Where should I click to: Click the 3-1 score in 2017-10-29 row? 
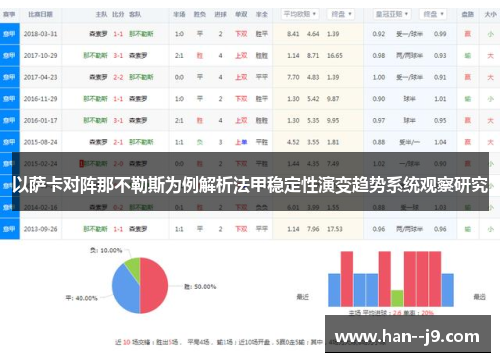coord(118,56)
